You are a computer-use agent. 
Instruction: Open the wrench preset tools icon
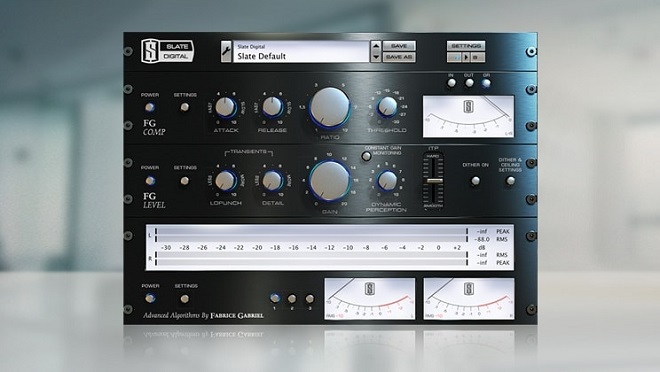[x=226, y=51]
